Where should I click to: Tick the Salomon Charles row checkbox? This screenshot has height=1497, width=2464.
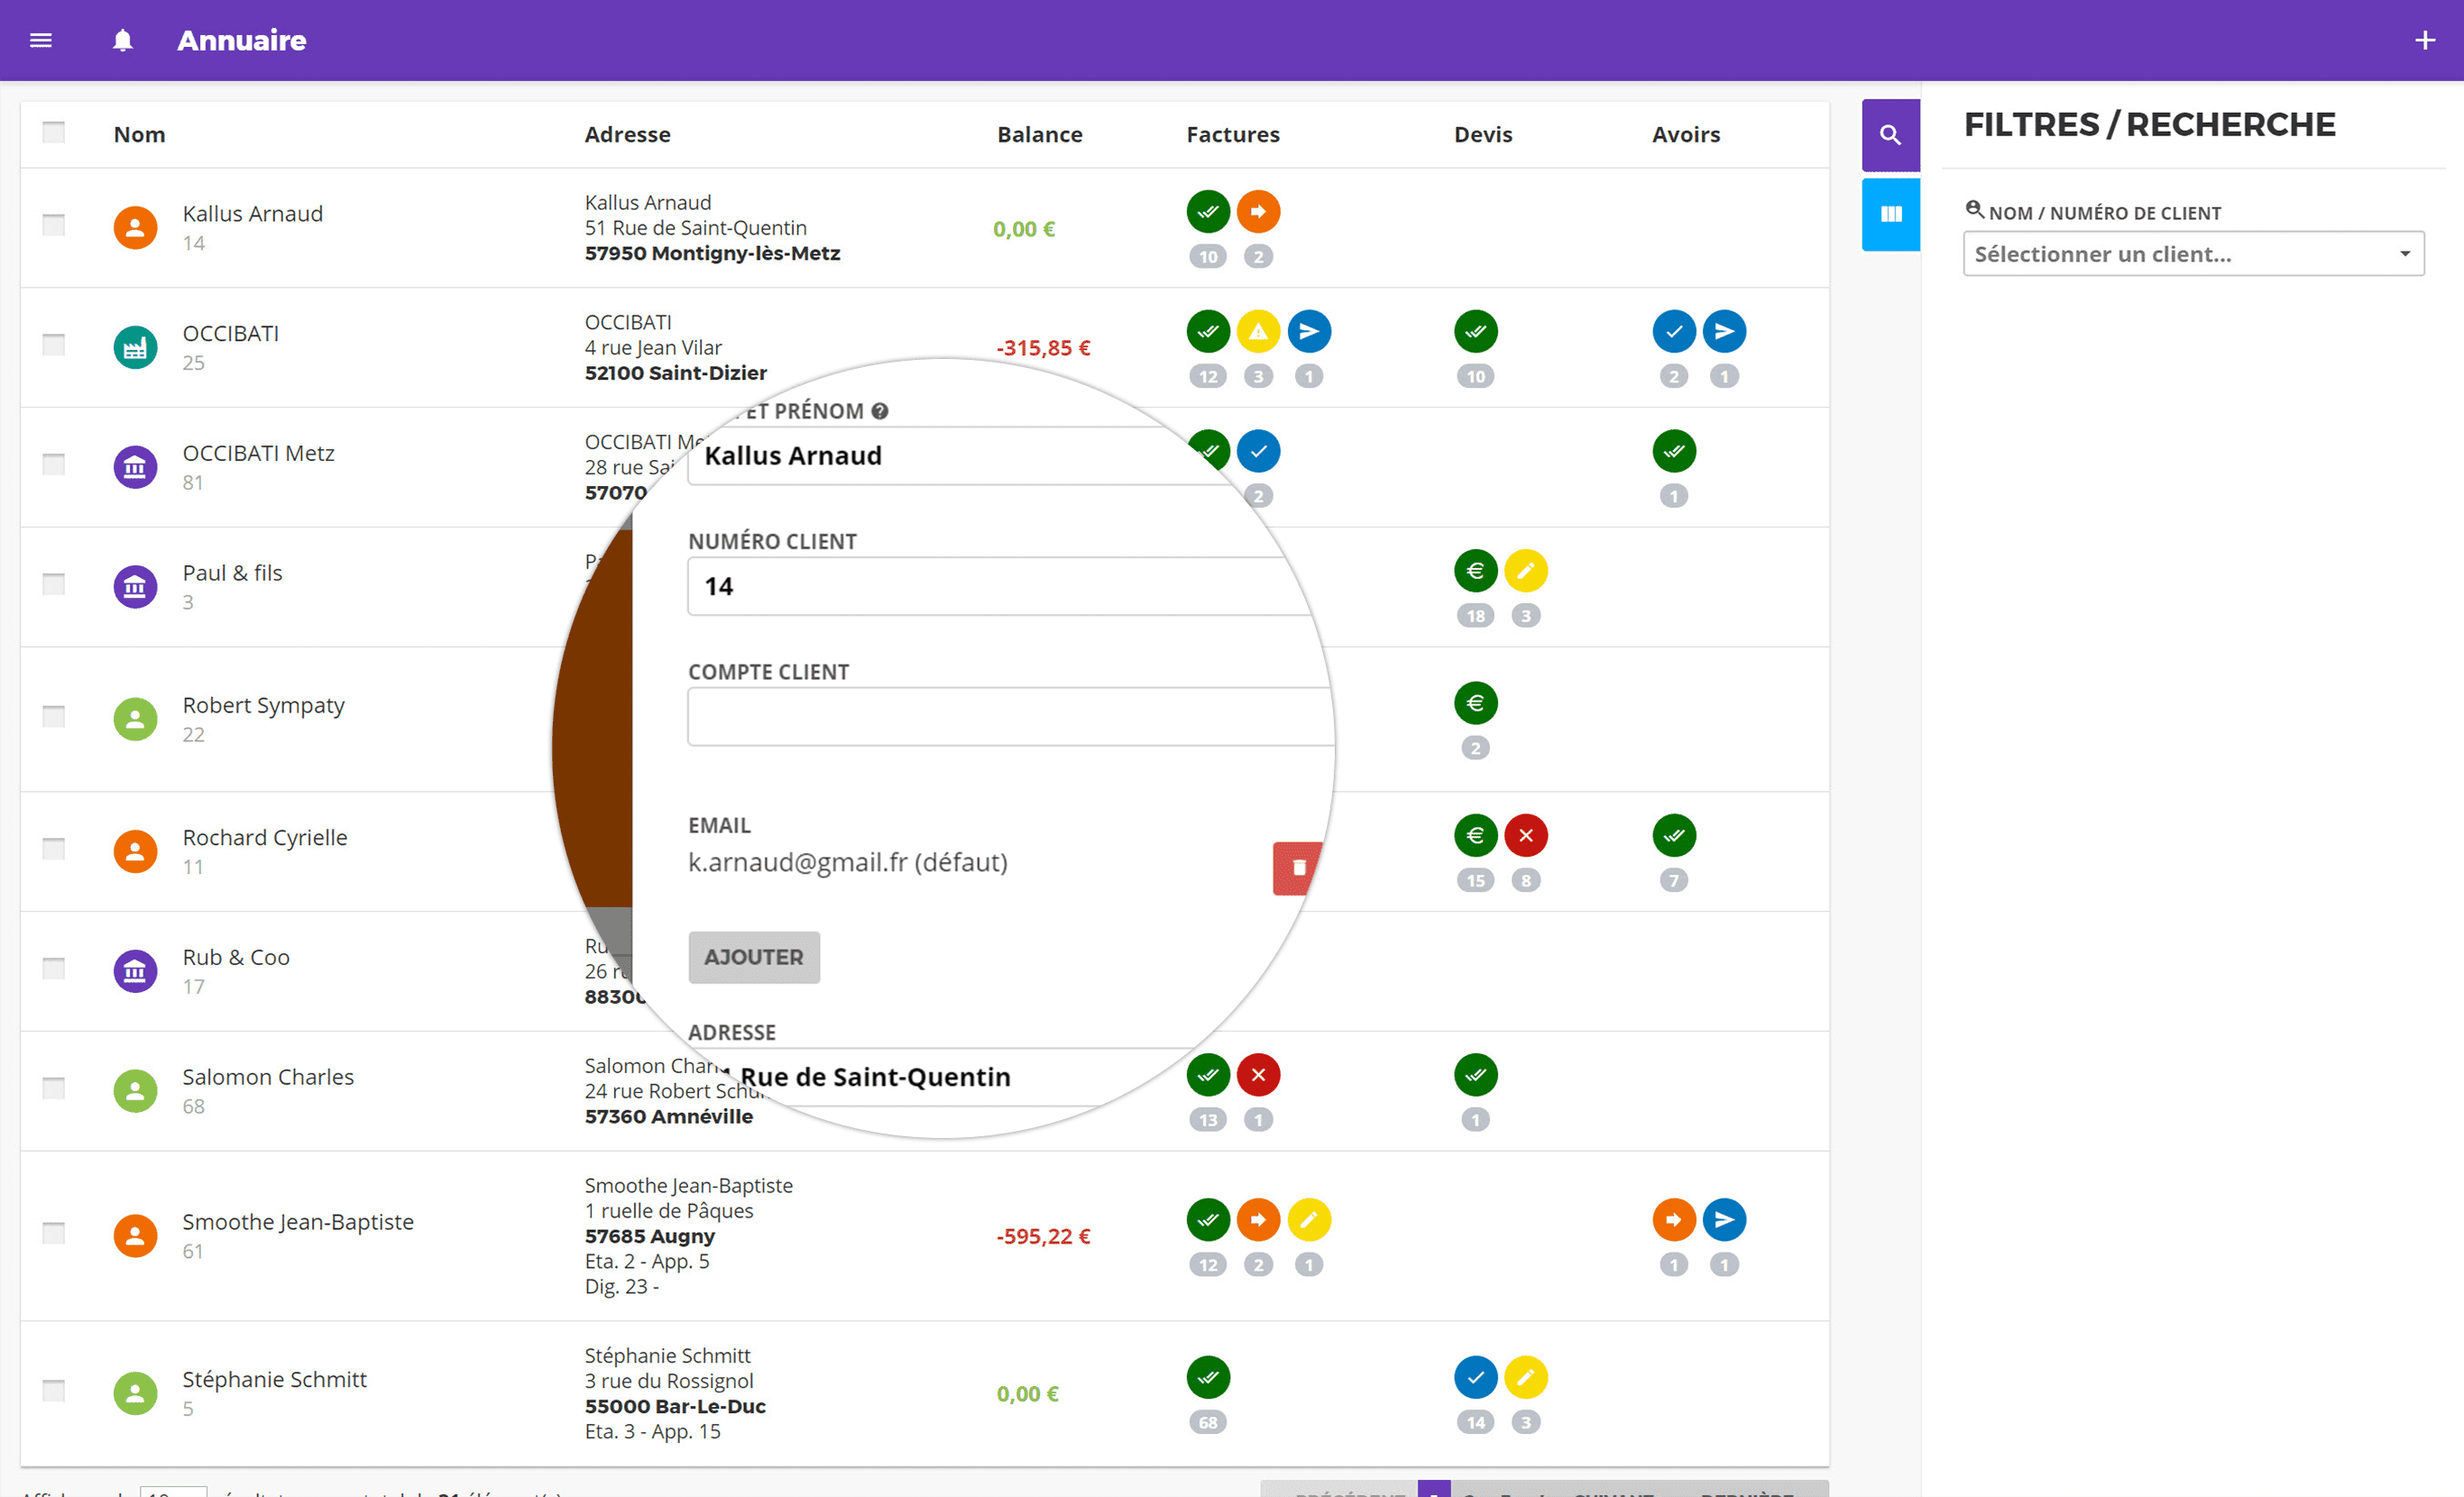(x=54, y=1088)
